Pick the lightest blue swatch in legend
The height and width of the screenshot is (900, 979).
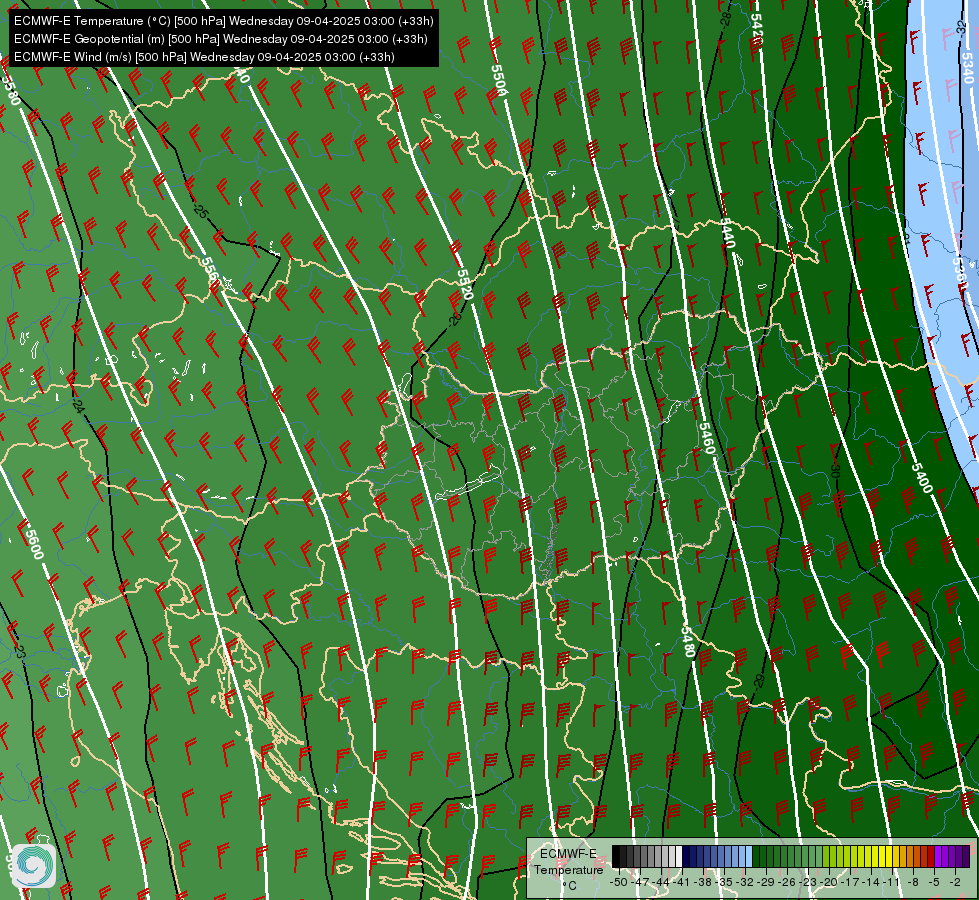[x=749, y=856]
